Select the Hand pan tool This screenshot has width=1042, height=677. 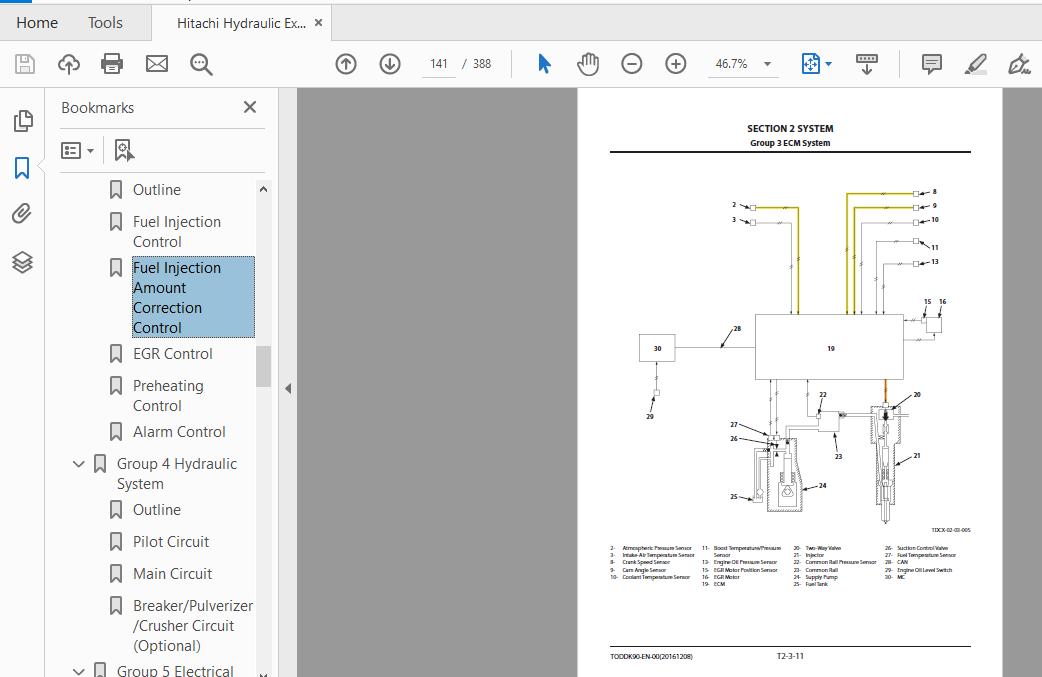588,64
